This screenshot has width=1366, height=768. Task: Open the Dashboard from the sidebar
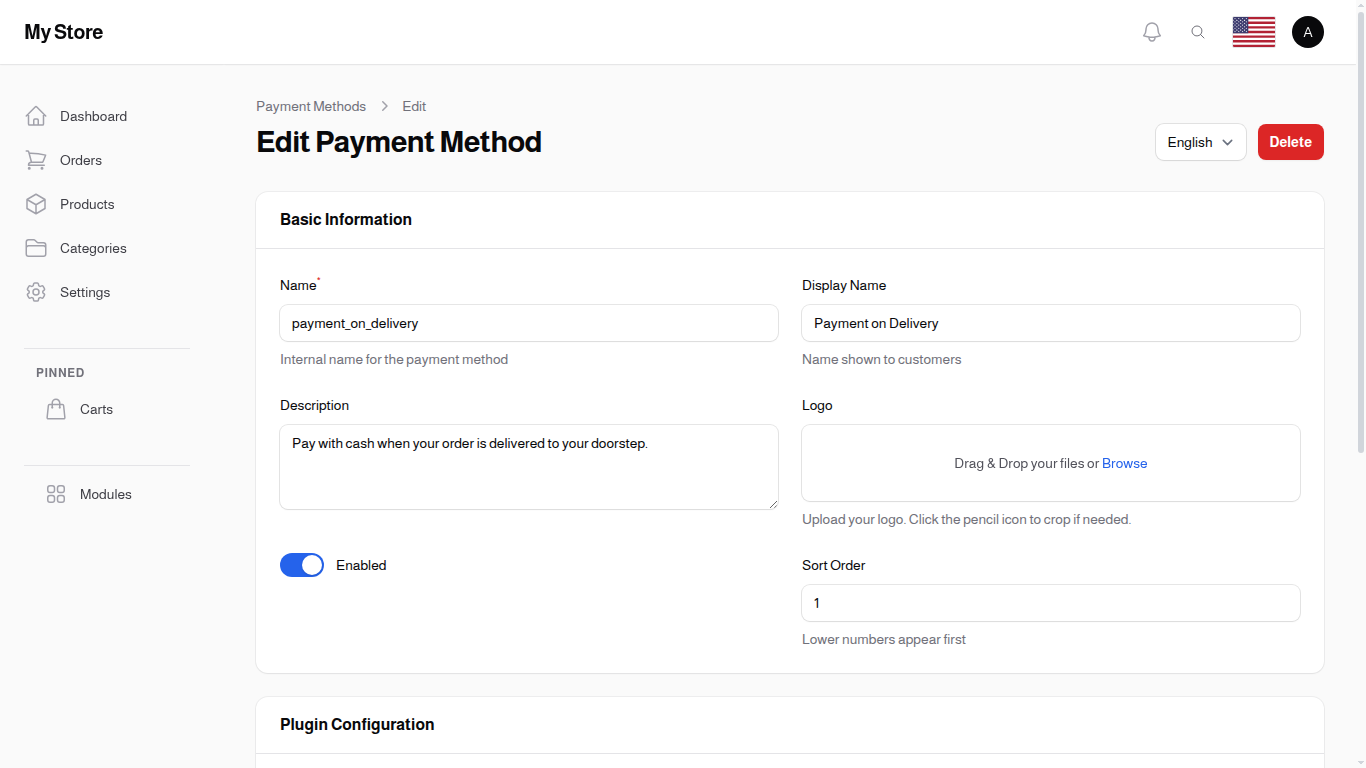[36, 116]
